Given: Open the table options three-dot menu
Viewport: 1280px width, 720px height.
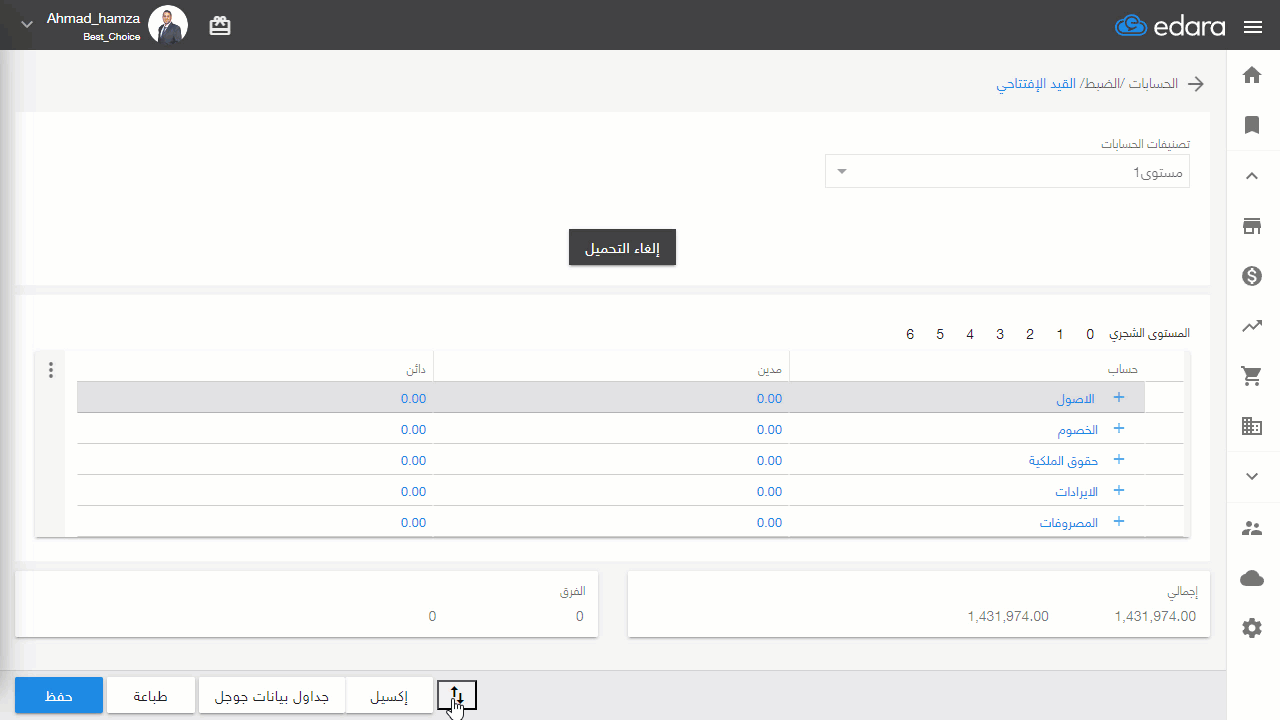Looking at the screenshot, I should [51, 370].
